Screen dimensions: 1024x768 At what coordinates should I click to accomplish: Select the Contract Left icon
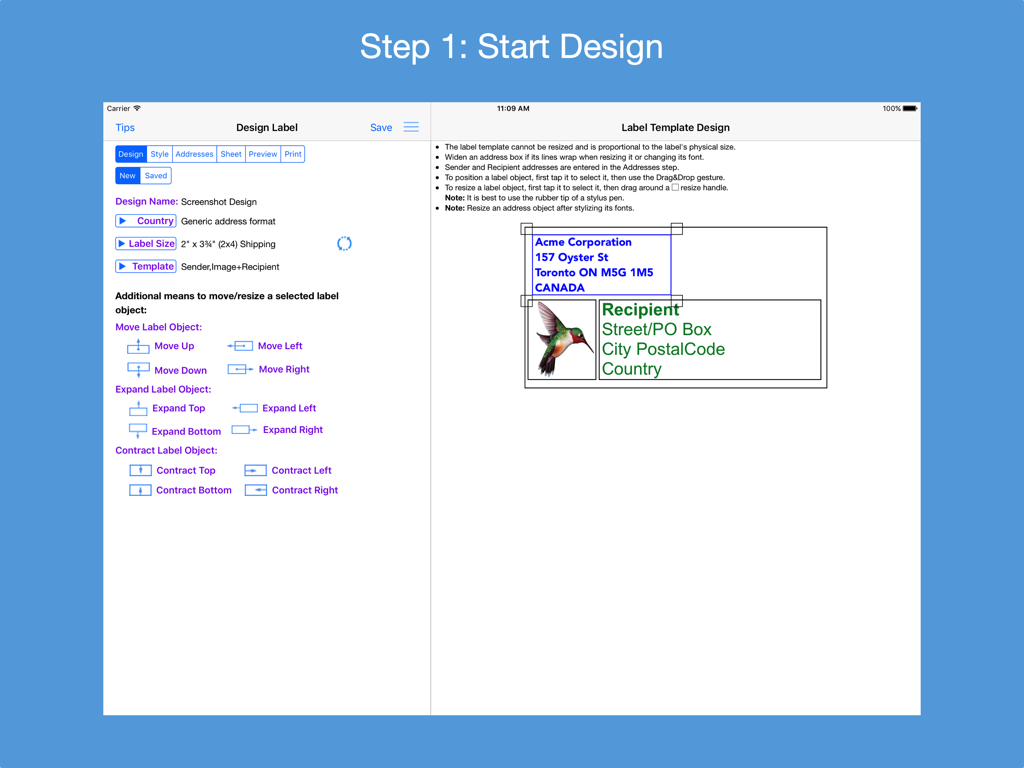point(255,470)
